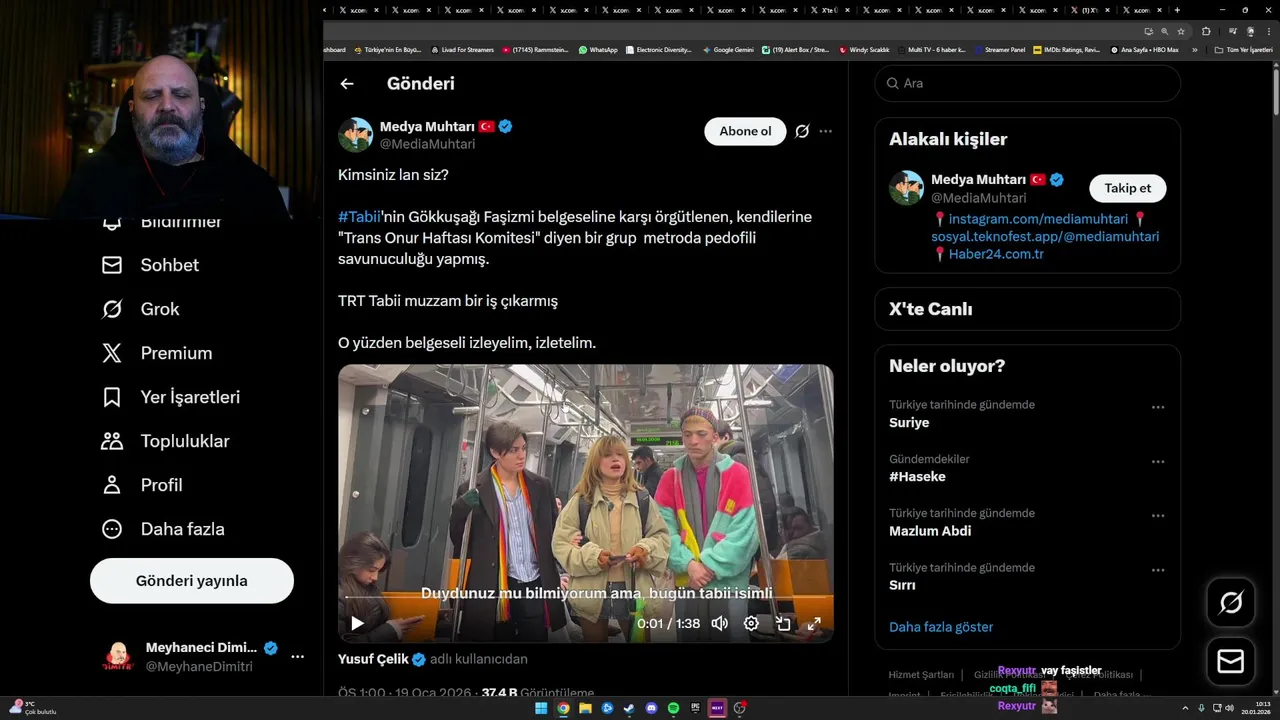Open more options for #Haseke trend
Image resolution: width=1280 pixels, height=720 pixels.
coord(1158,462)
